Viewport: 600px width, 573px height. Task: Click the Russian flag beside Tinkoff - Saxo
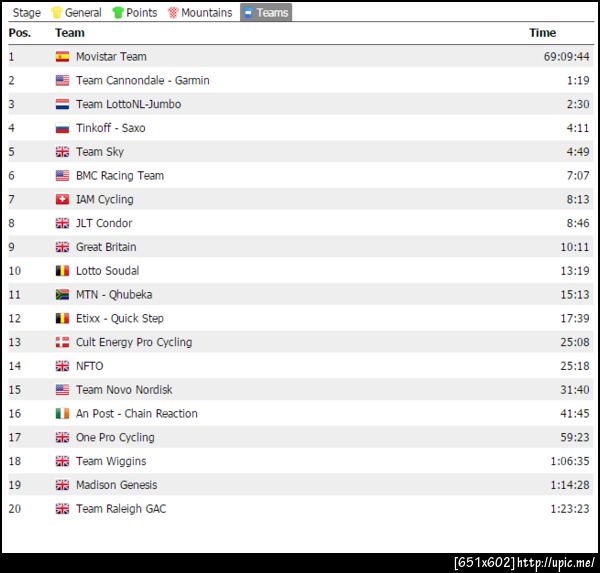tap(62, 128)
